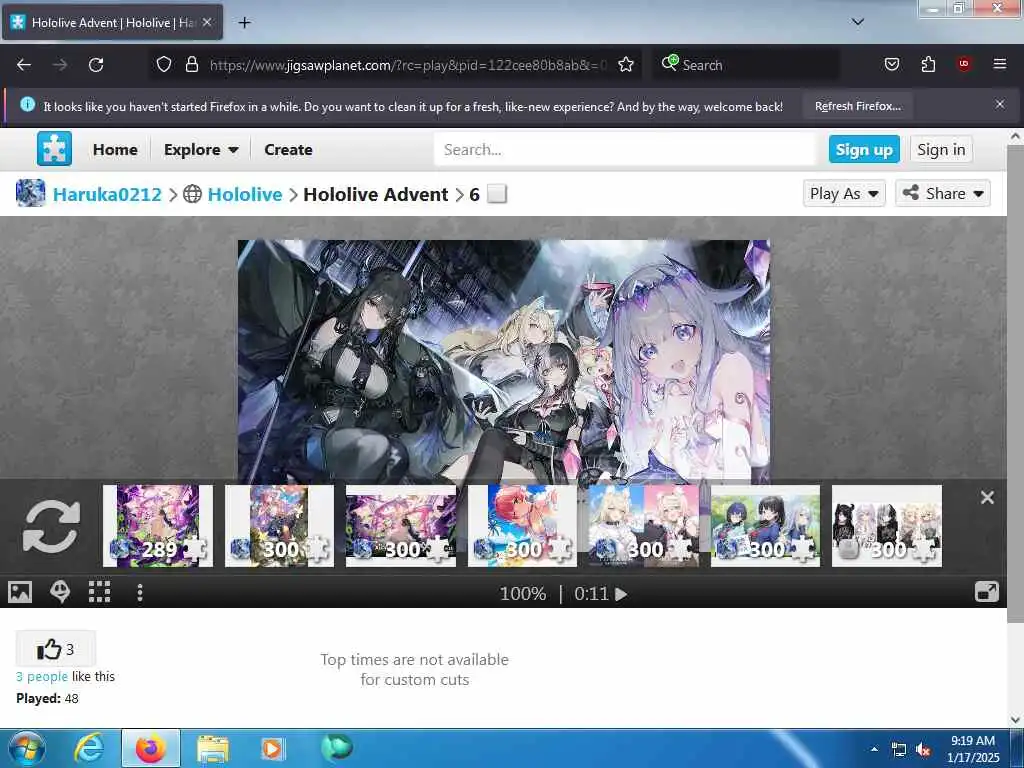
Task: Select the blonde twins puzzle thumbnail
Action: tap(644, 526)
